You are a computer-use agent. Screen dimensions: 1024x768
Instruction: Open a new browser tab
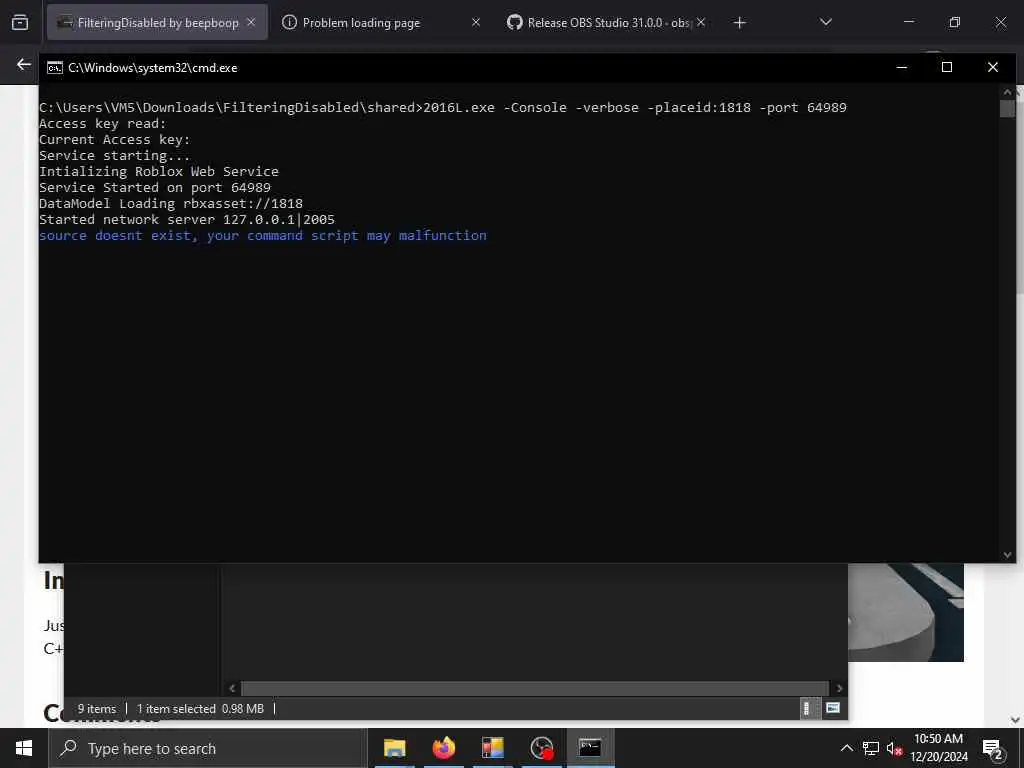(x=739, y=23)
